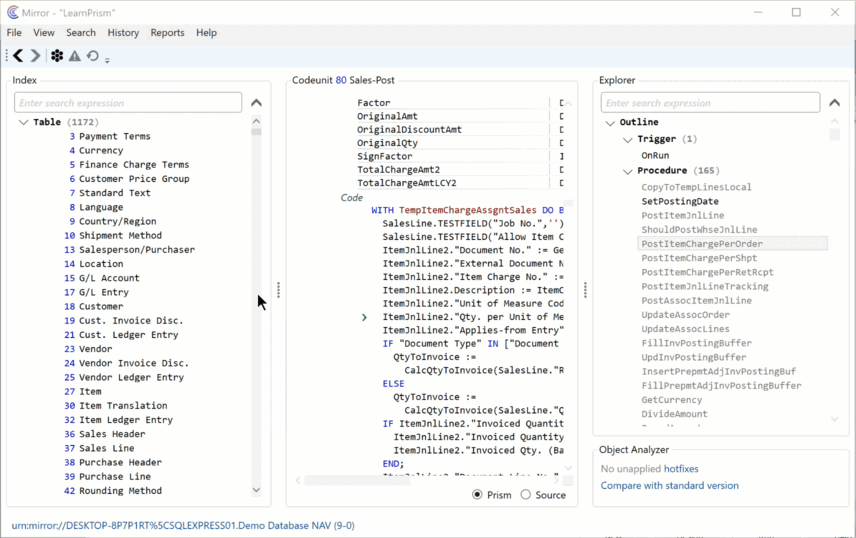
Task: Click the green marker arrow beside code line
Action: pyautogui.click(x=364, y=317)
